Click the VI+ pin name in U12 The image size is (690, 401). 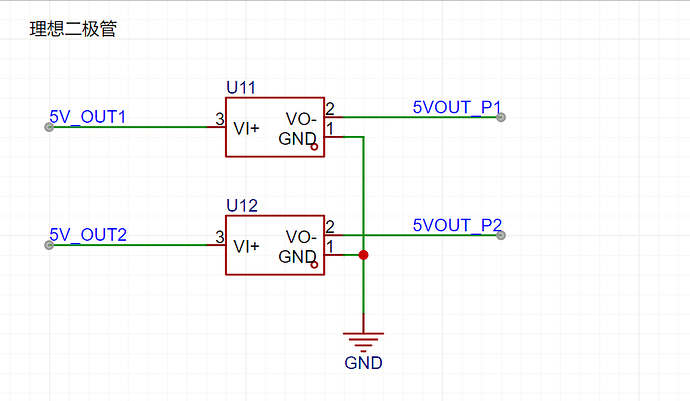247,246
